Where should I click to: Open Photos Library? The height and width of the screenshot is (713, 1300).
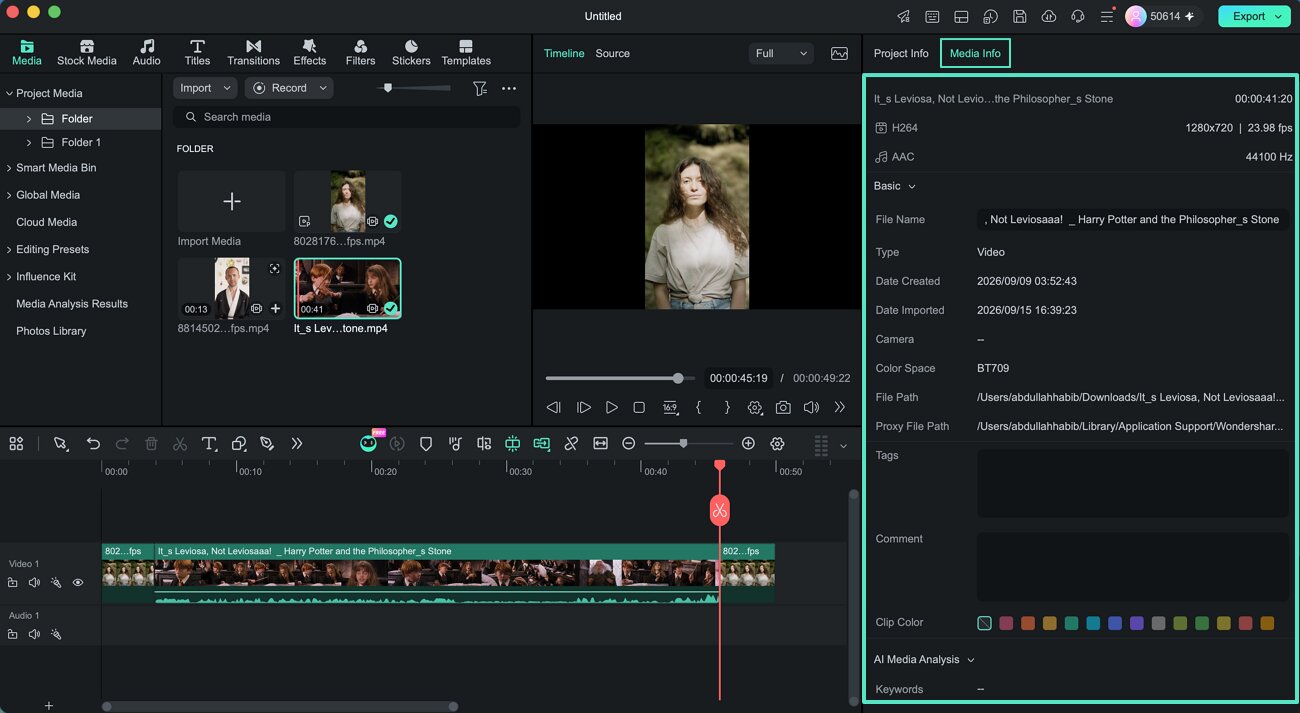tap(51, 331)
